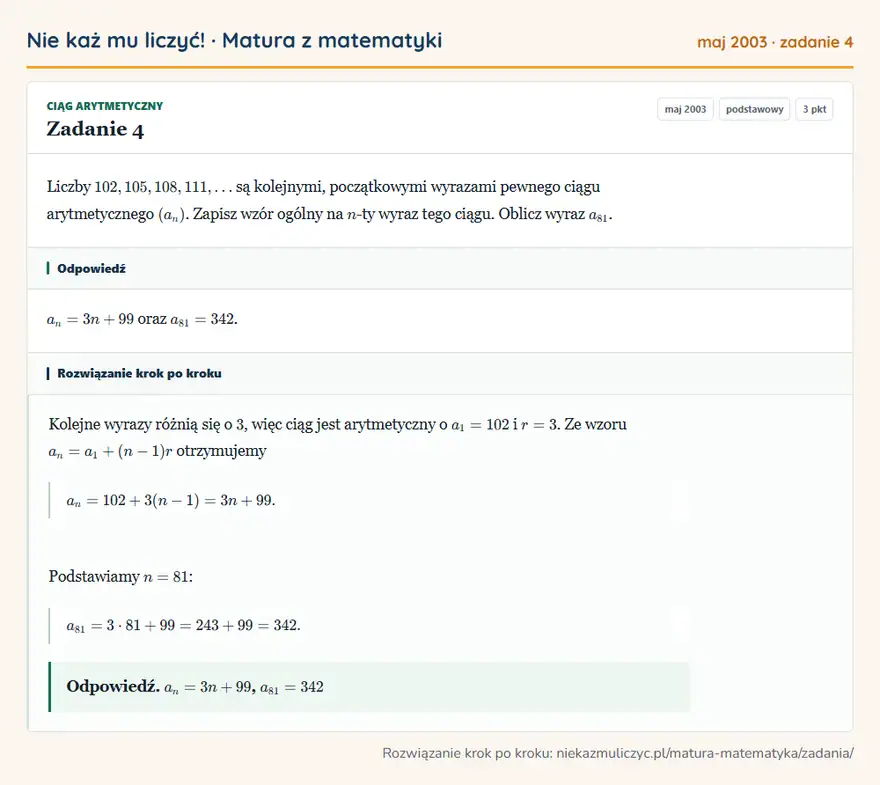
Task: Click the '3 pkt' points badge
Action: 814,109
